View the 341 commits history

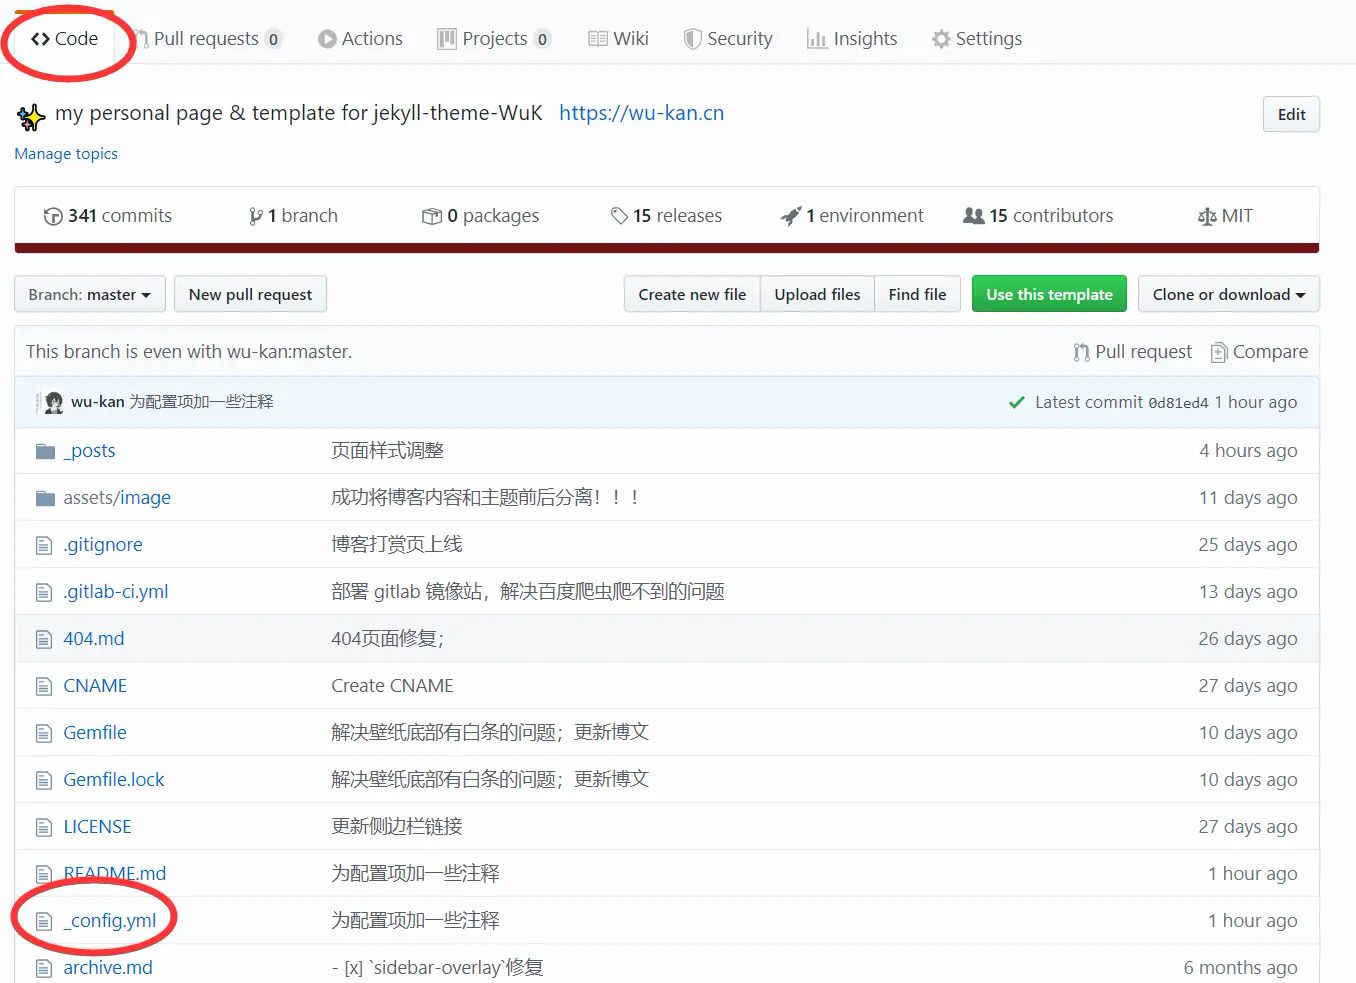[108, 216]
